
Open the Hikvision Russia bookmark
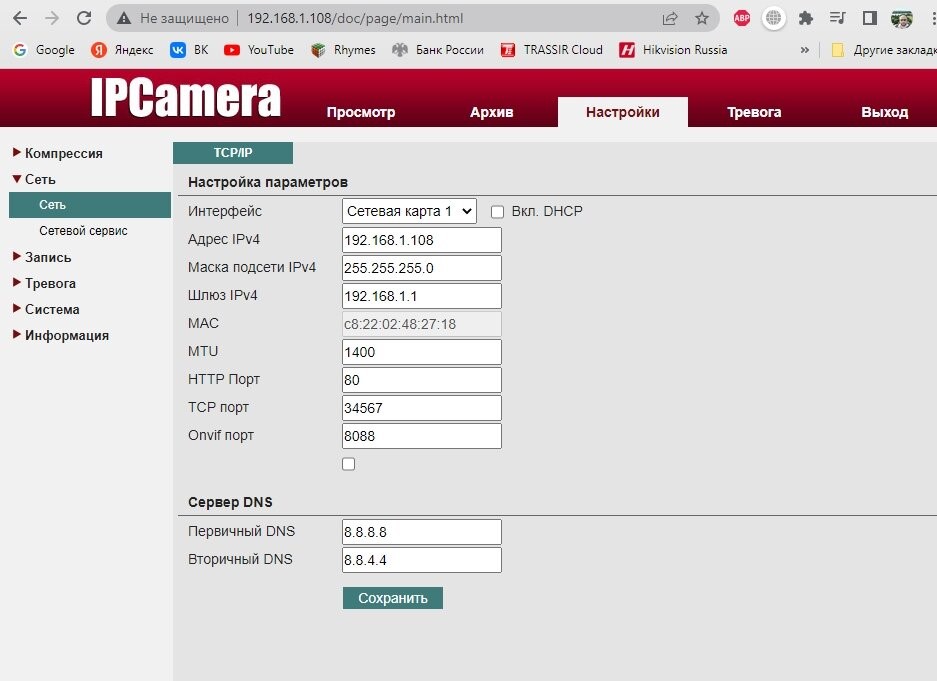pos(673,50)
